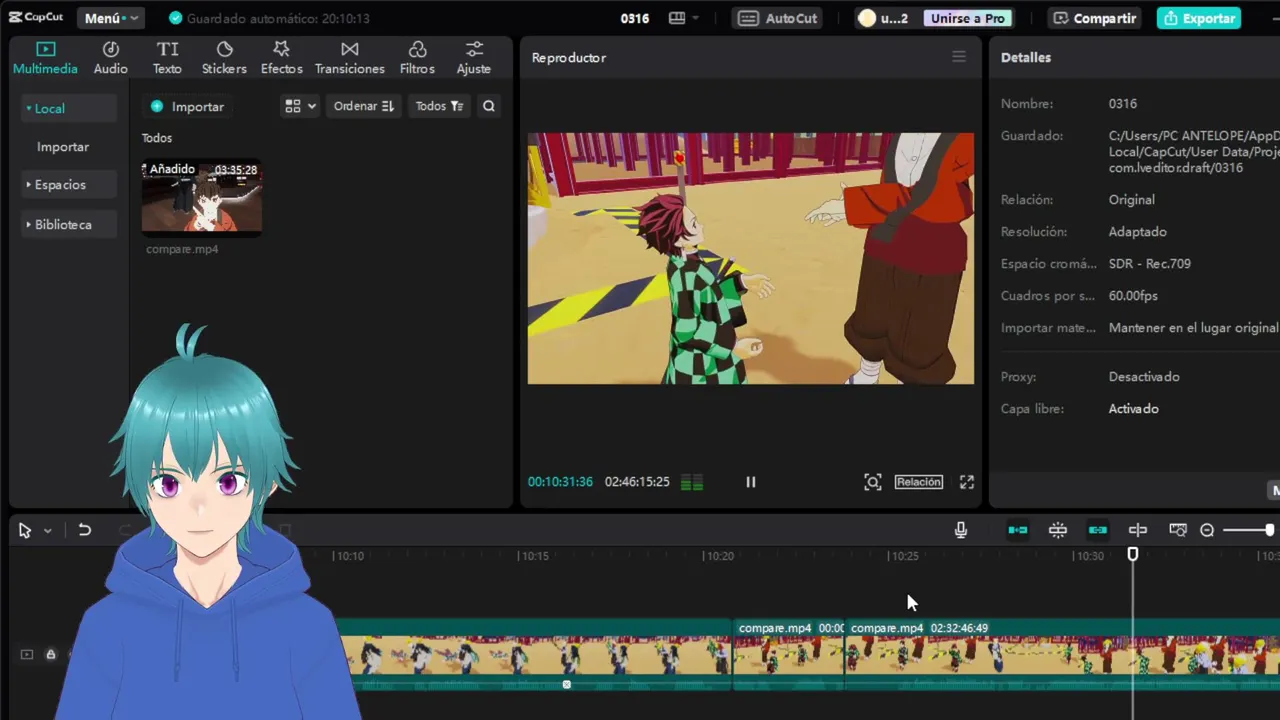Select the pointer selection tool
The image size is (1280, 720).
(x=25, y=531)
